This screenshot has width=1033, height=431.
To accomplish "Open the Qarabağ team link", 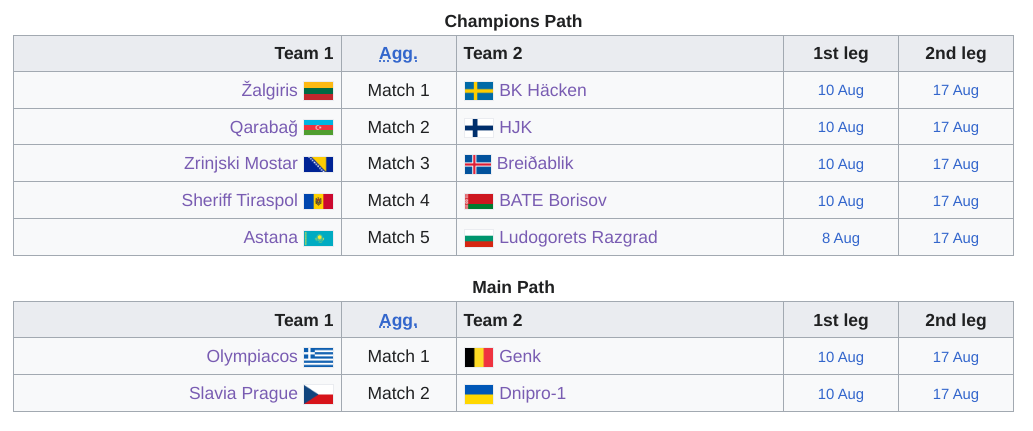I will pyautogui.click(x=264, y=127).
